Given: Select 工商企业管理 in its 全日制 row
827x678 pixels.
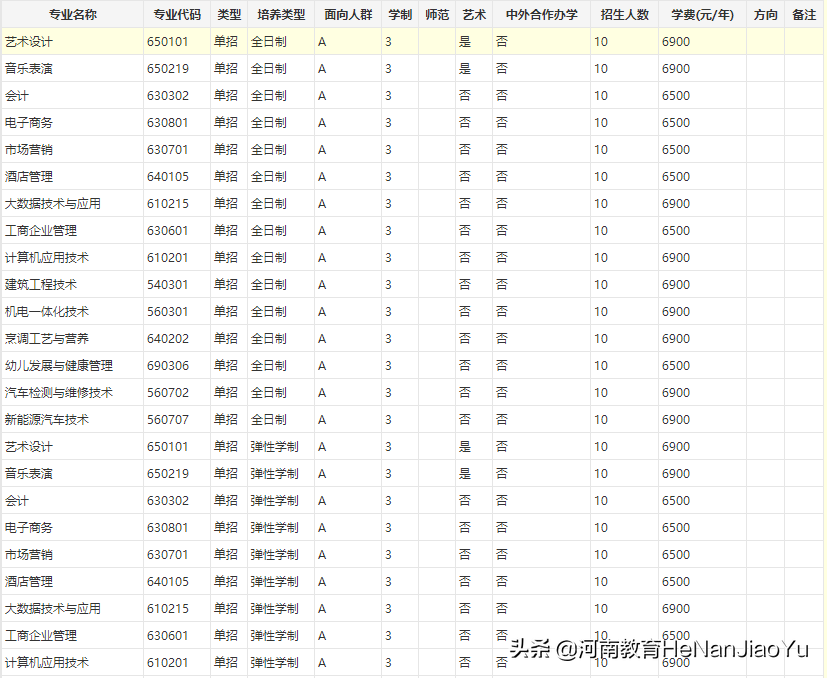Looking at the screenshot, I should (41, 231).
